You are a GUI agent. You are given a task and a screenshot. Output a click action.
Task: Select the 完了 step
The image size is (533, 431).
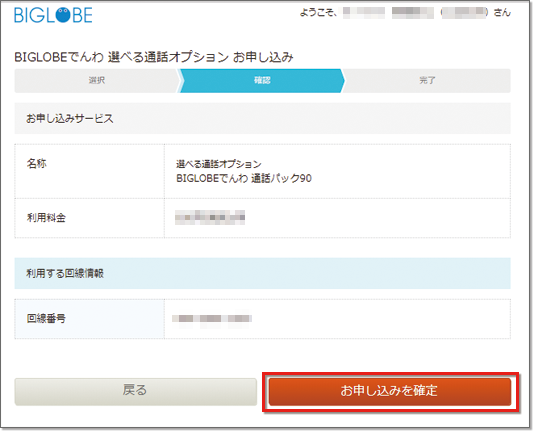(427, 81)
